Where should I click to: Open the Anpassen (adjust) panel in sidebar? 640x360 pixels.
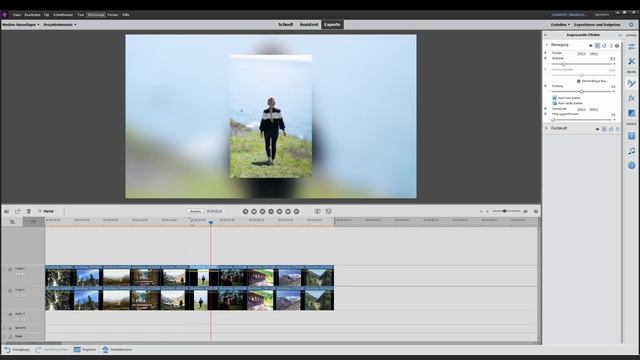point(631,46)
